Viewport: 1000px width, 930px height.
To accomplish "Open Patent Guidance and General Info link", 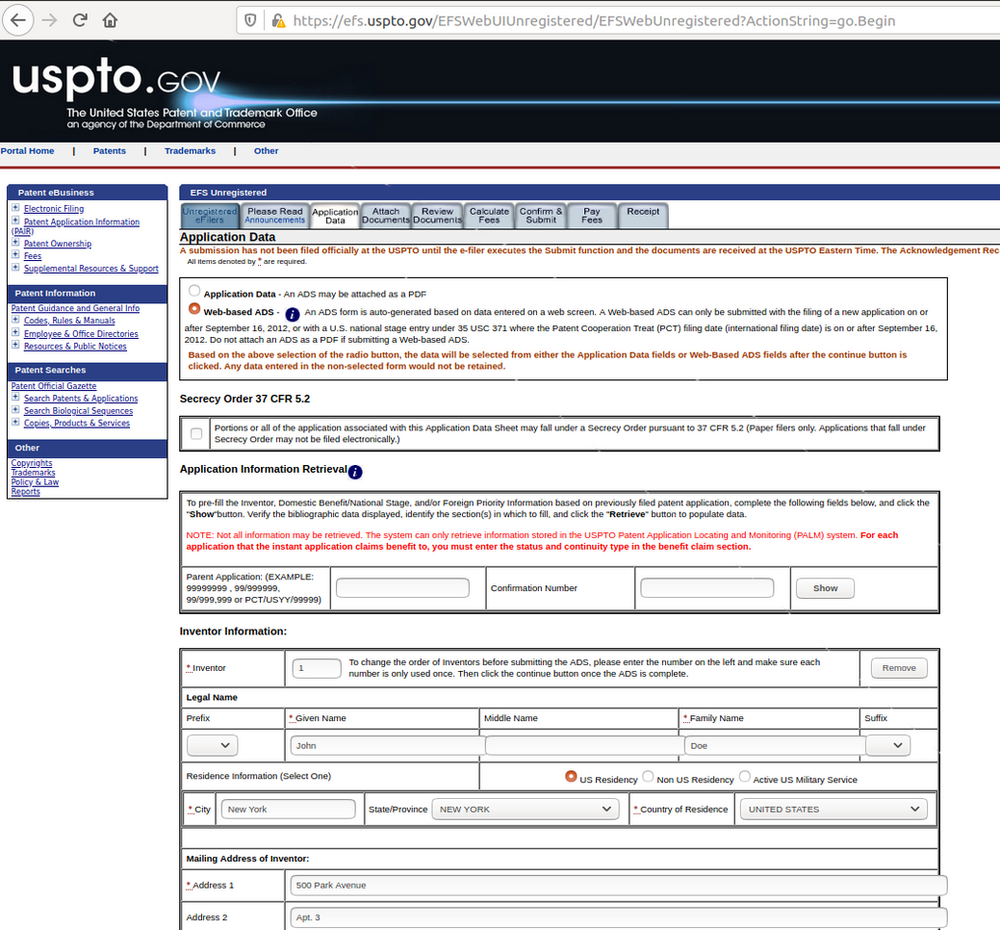I will (75, 308).
